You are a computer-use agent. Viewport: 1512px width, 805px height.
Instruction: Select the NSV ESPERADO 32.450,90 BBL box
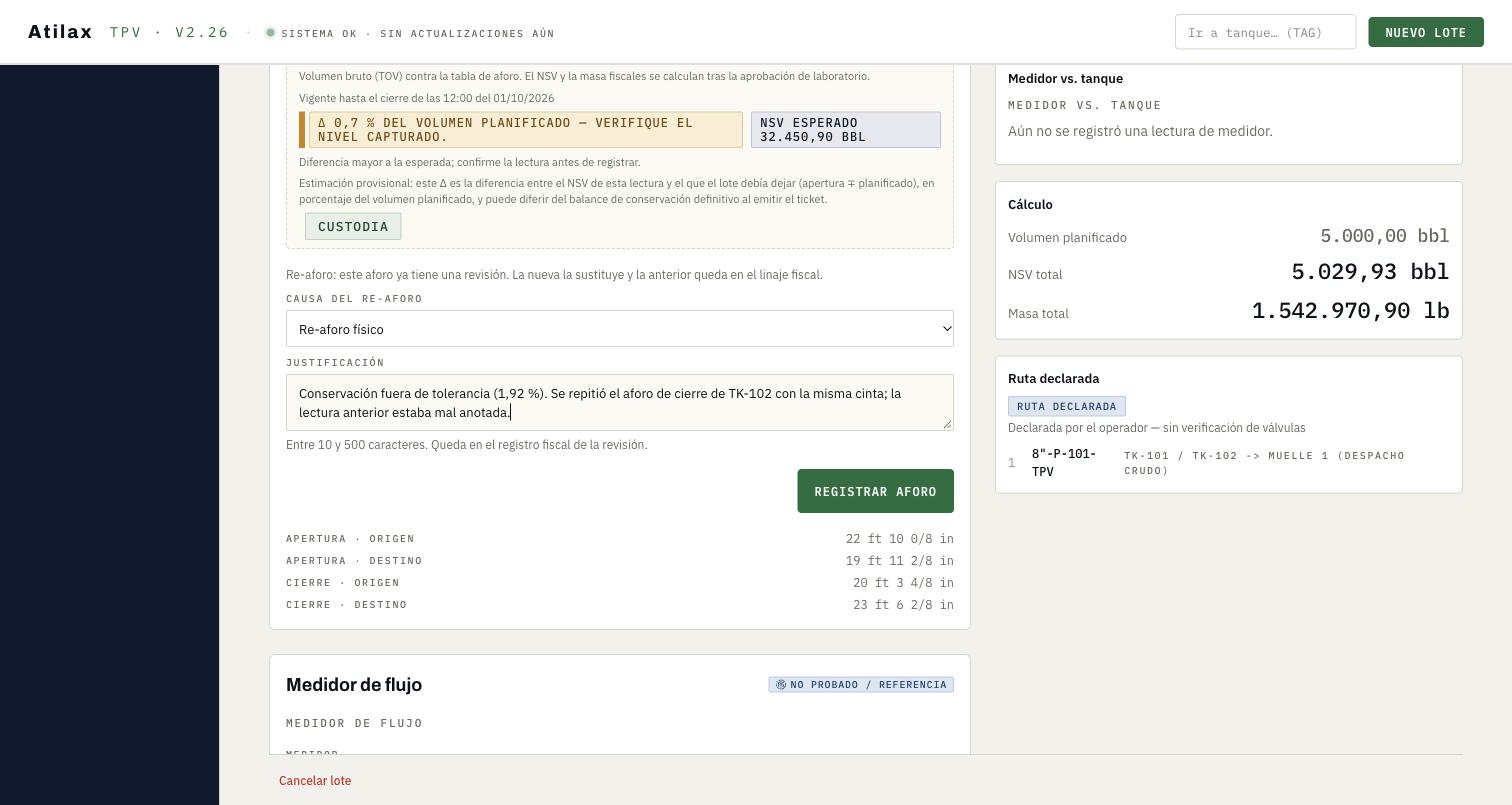click(846, 130)
